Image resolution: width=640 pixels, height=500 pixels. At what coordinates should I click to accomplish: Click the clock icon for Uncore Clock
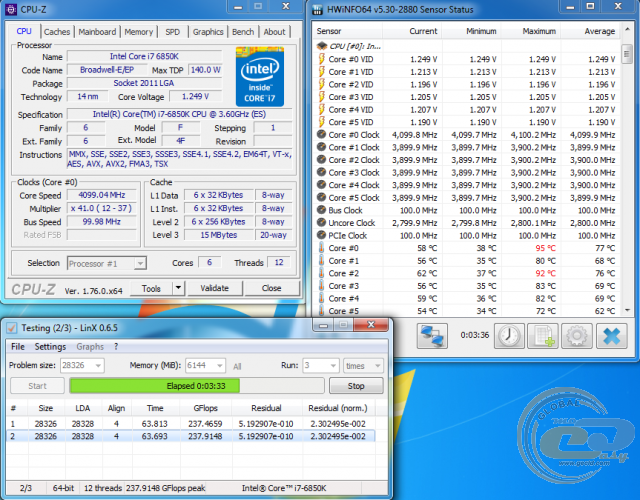(321, 223)
